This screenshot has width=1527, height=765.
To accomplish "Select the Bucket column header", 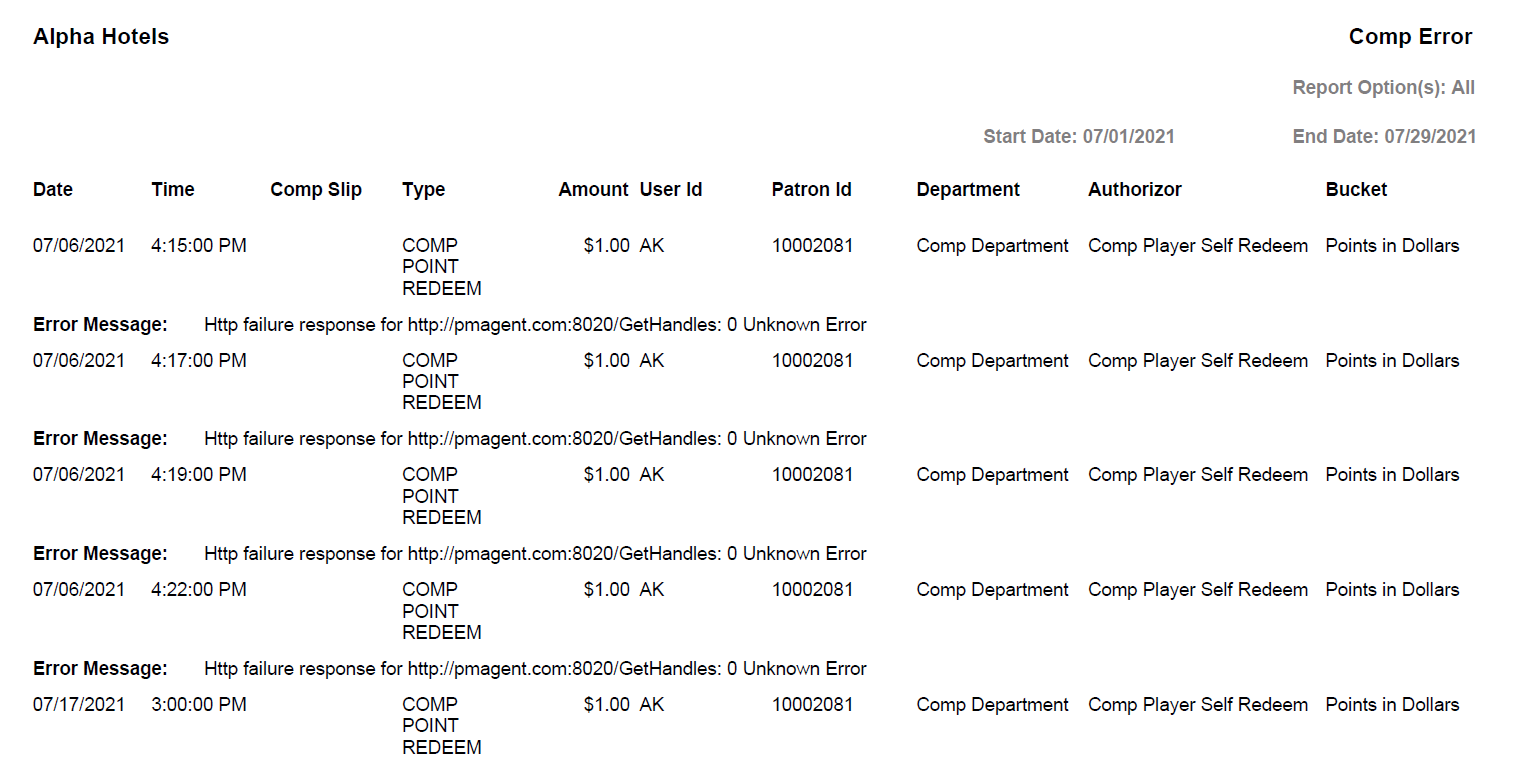I will pyautogui.click(x=1356, y=190).
